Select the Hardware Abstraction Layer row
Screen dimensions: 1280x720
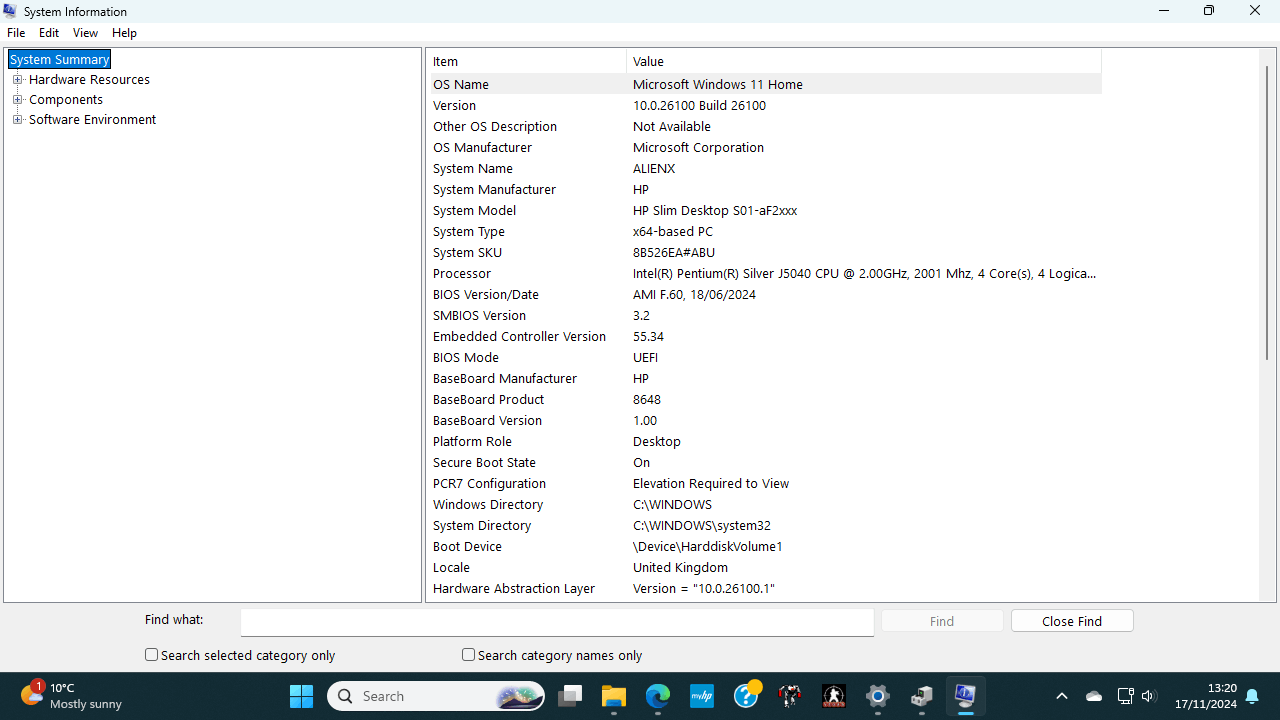(766, 589)
